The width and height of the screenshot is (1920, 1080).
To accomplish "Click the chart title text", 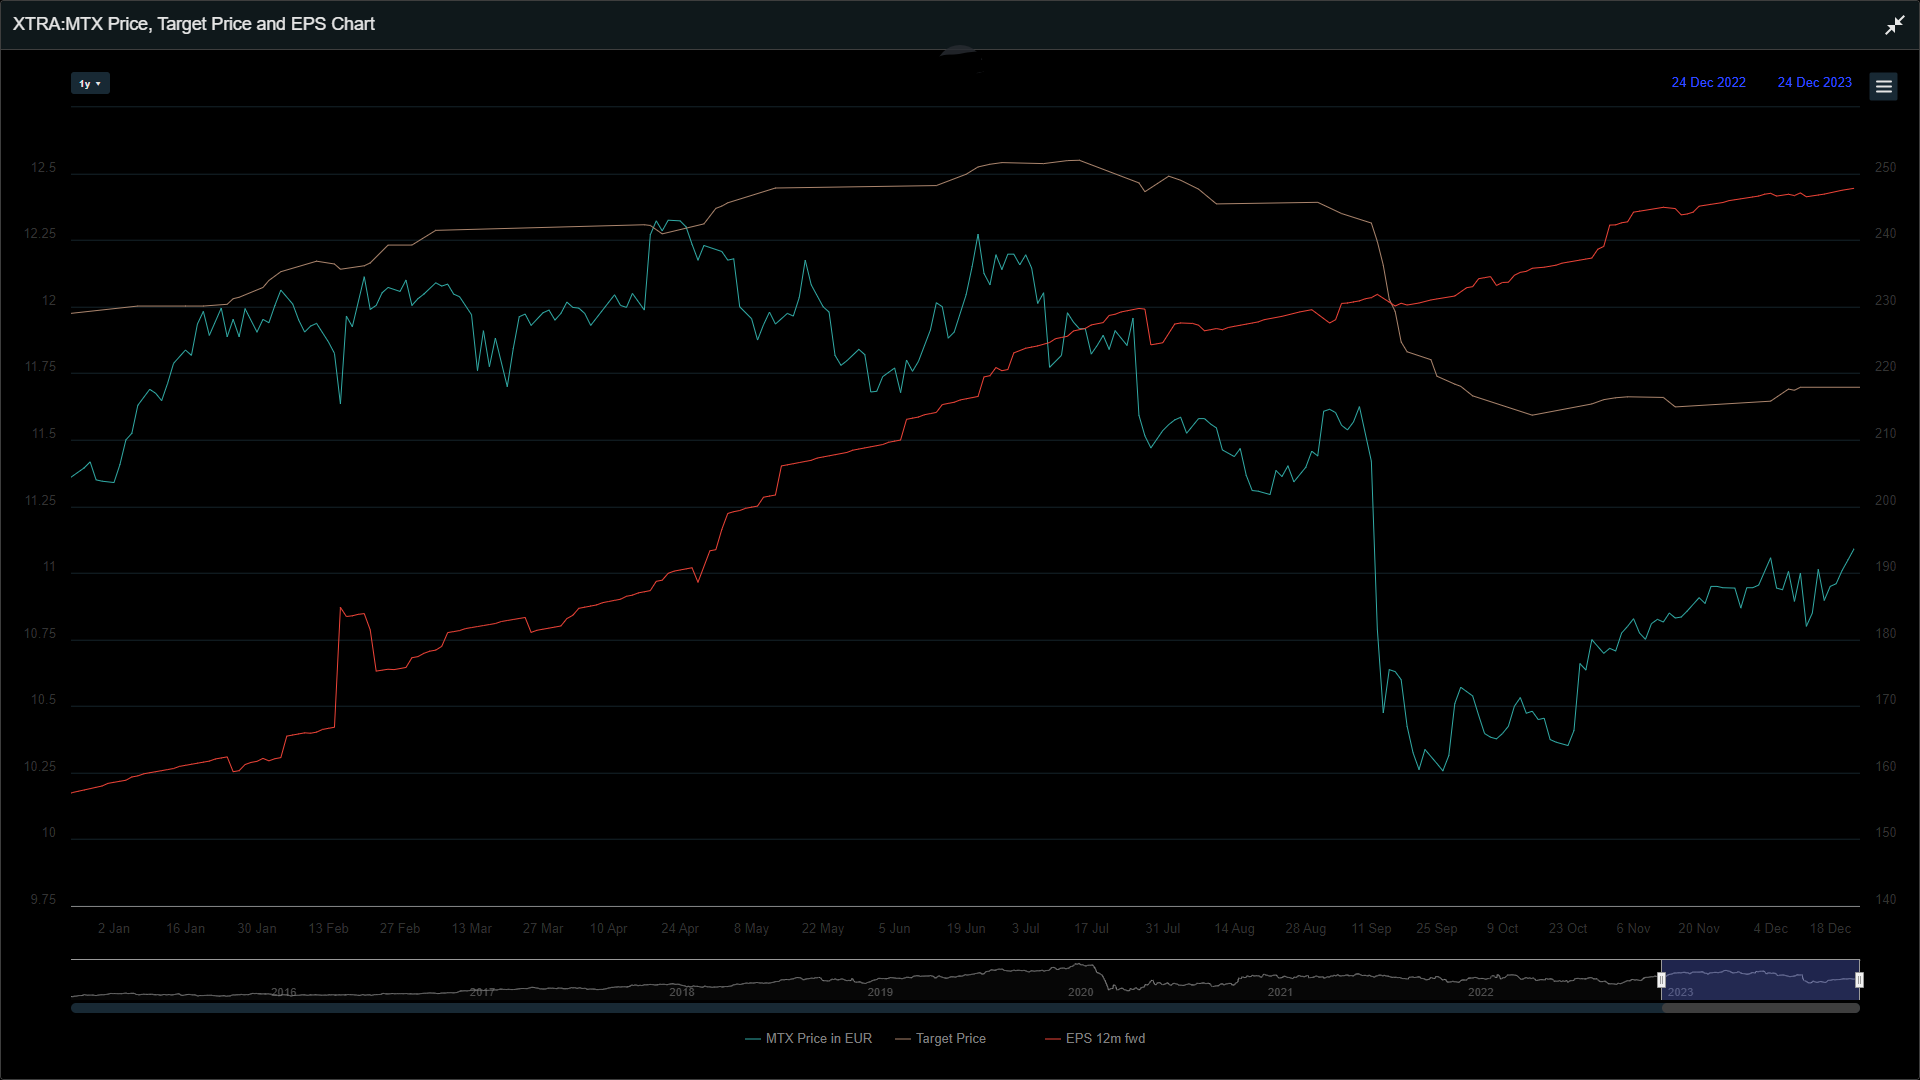I will coord(194,24).
